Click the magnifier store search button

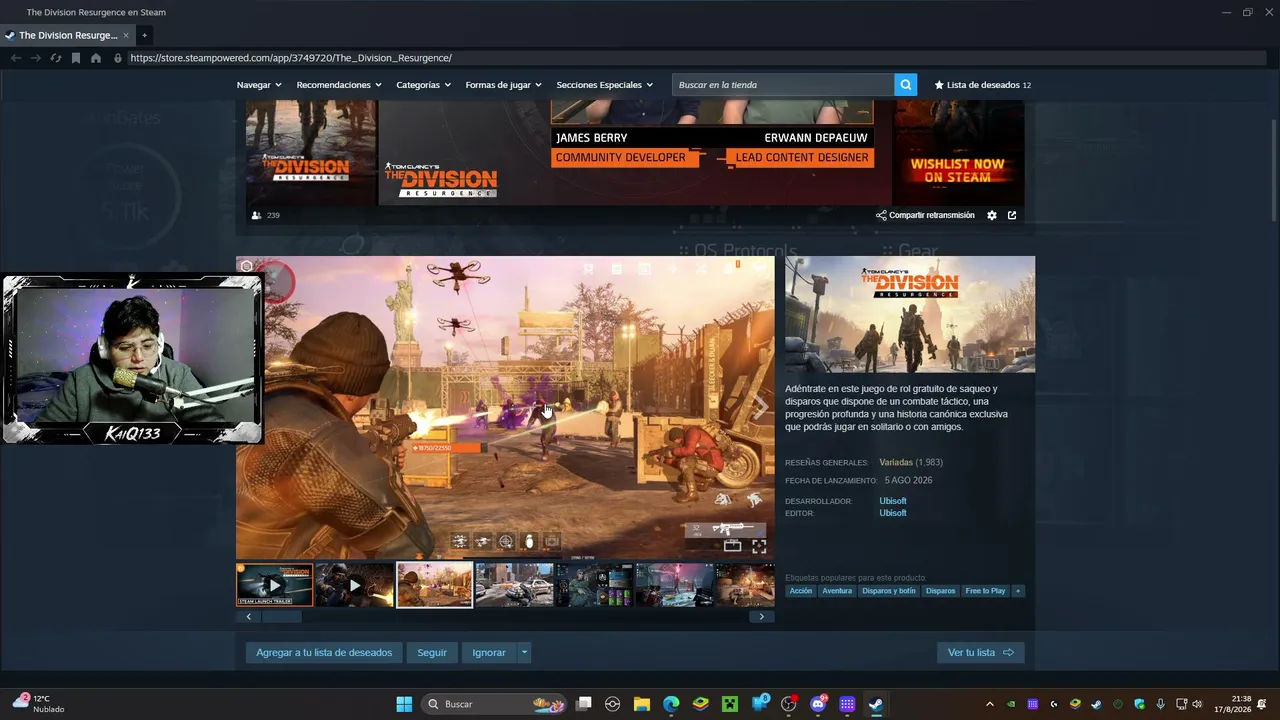[906, 85]
